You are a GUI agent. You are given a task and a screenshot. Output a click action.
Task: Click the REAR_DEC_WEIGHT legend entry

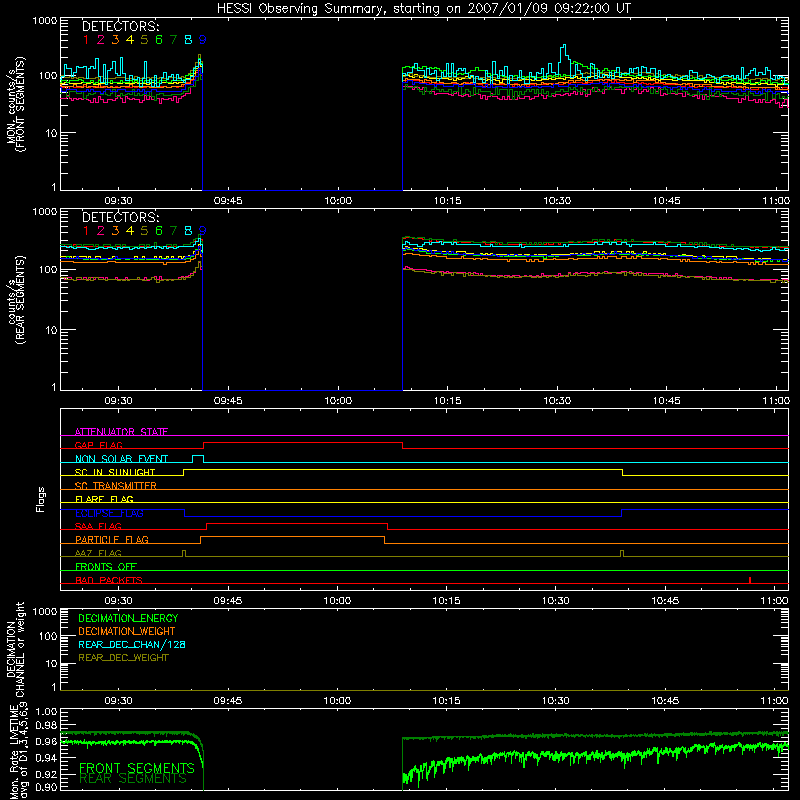click(x=123, y=658)
